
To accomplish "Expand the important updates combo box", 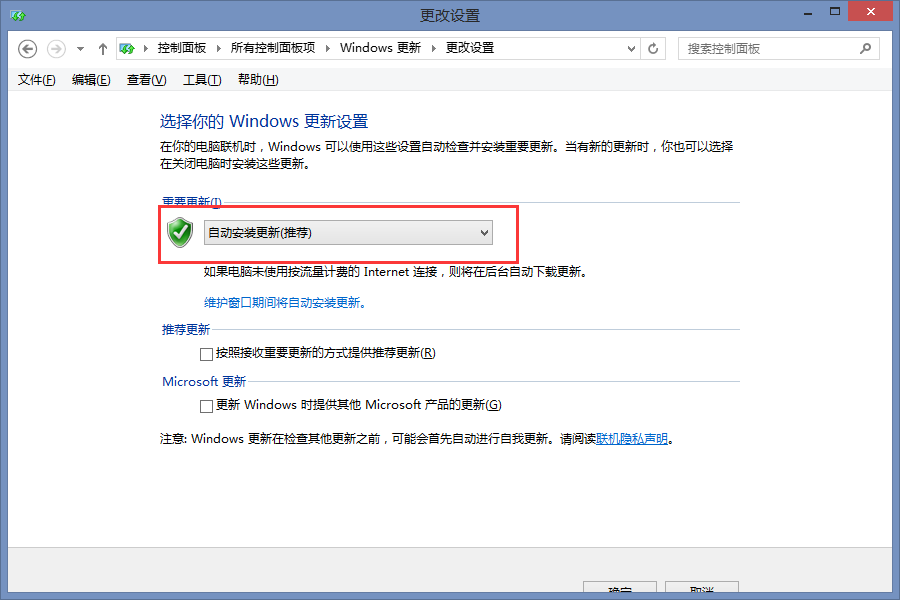I will pos(348,233).
